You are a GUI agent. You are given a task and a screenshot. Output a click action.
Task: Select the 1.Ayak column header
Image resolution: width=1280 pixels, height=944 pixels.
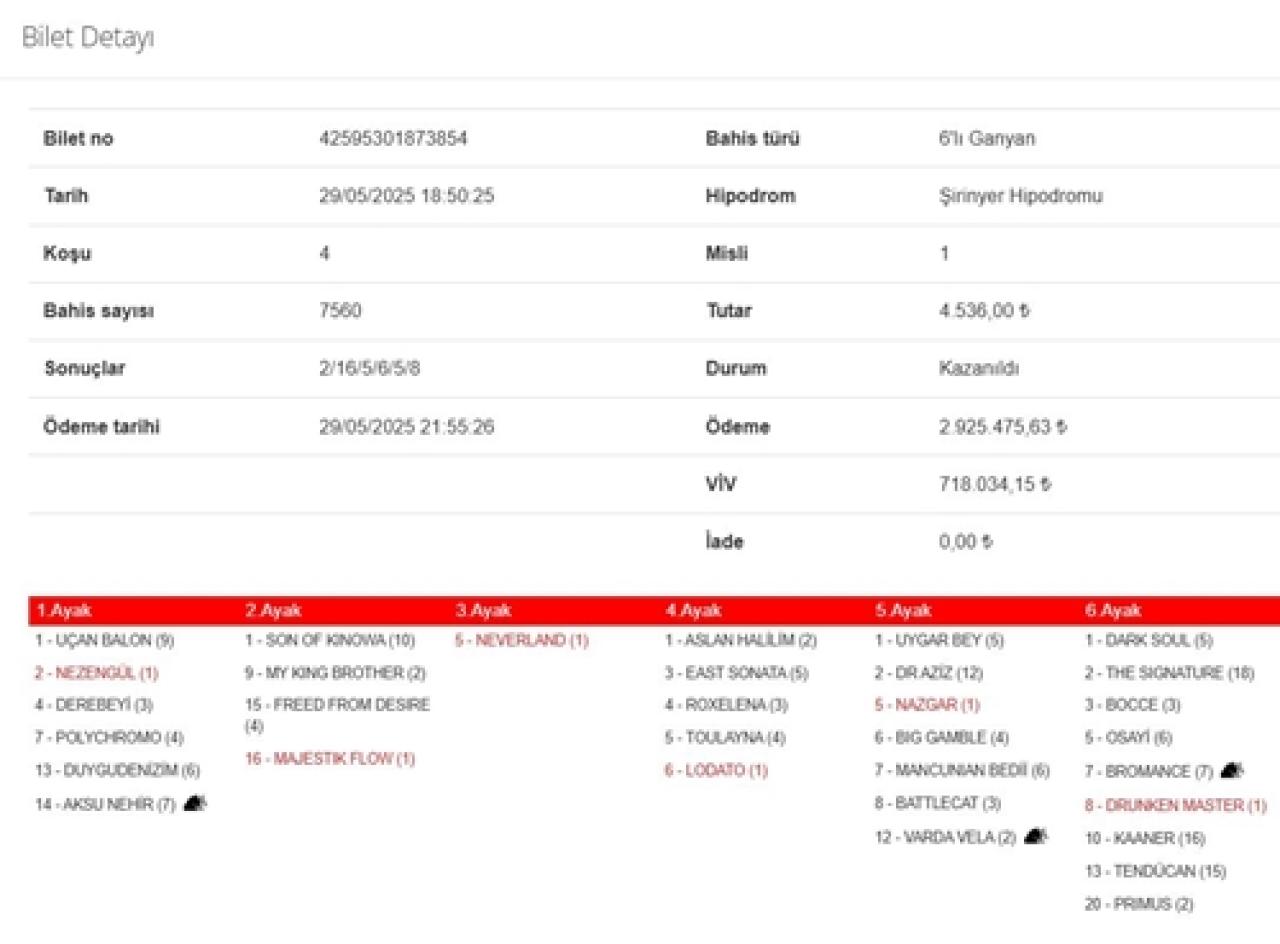click(x=57, y=610)
